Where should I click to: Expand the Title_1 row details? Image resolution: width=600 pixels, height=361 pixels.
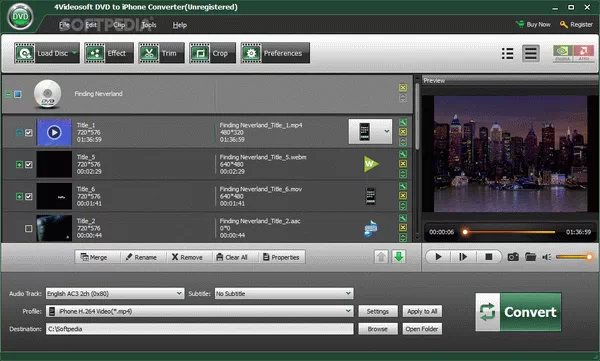[x=19, y=132]
